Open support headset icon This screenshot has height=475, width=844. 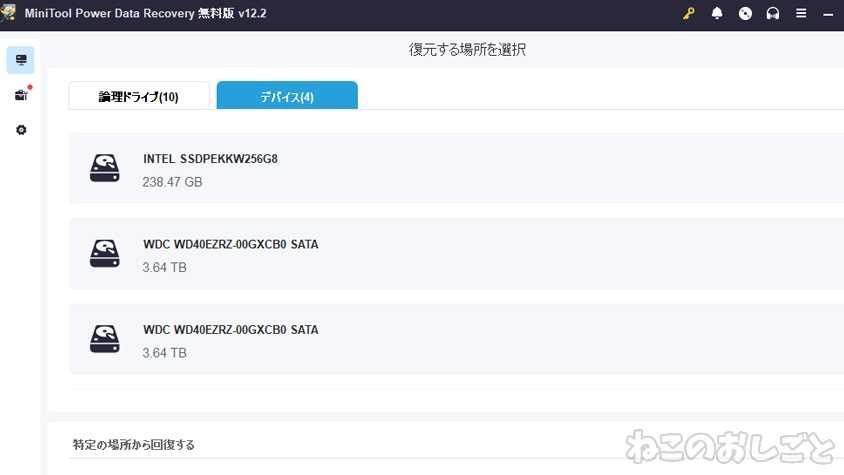click(773, 13)
